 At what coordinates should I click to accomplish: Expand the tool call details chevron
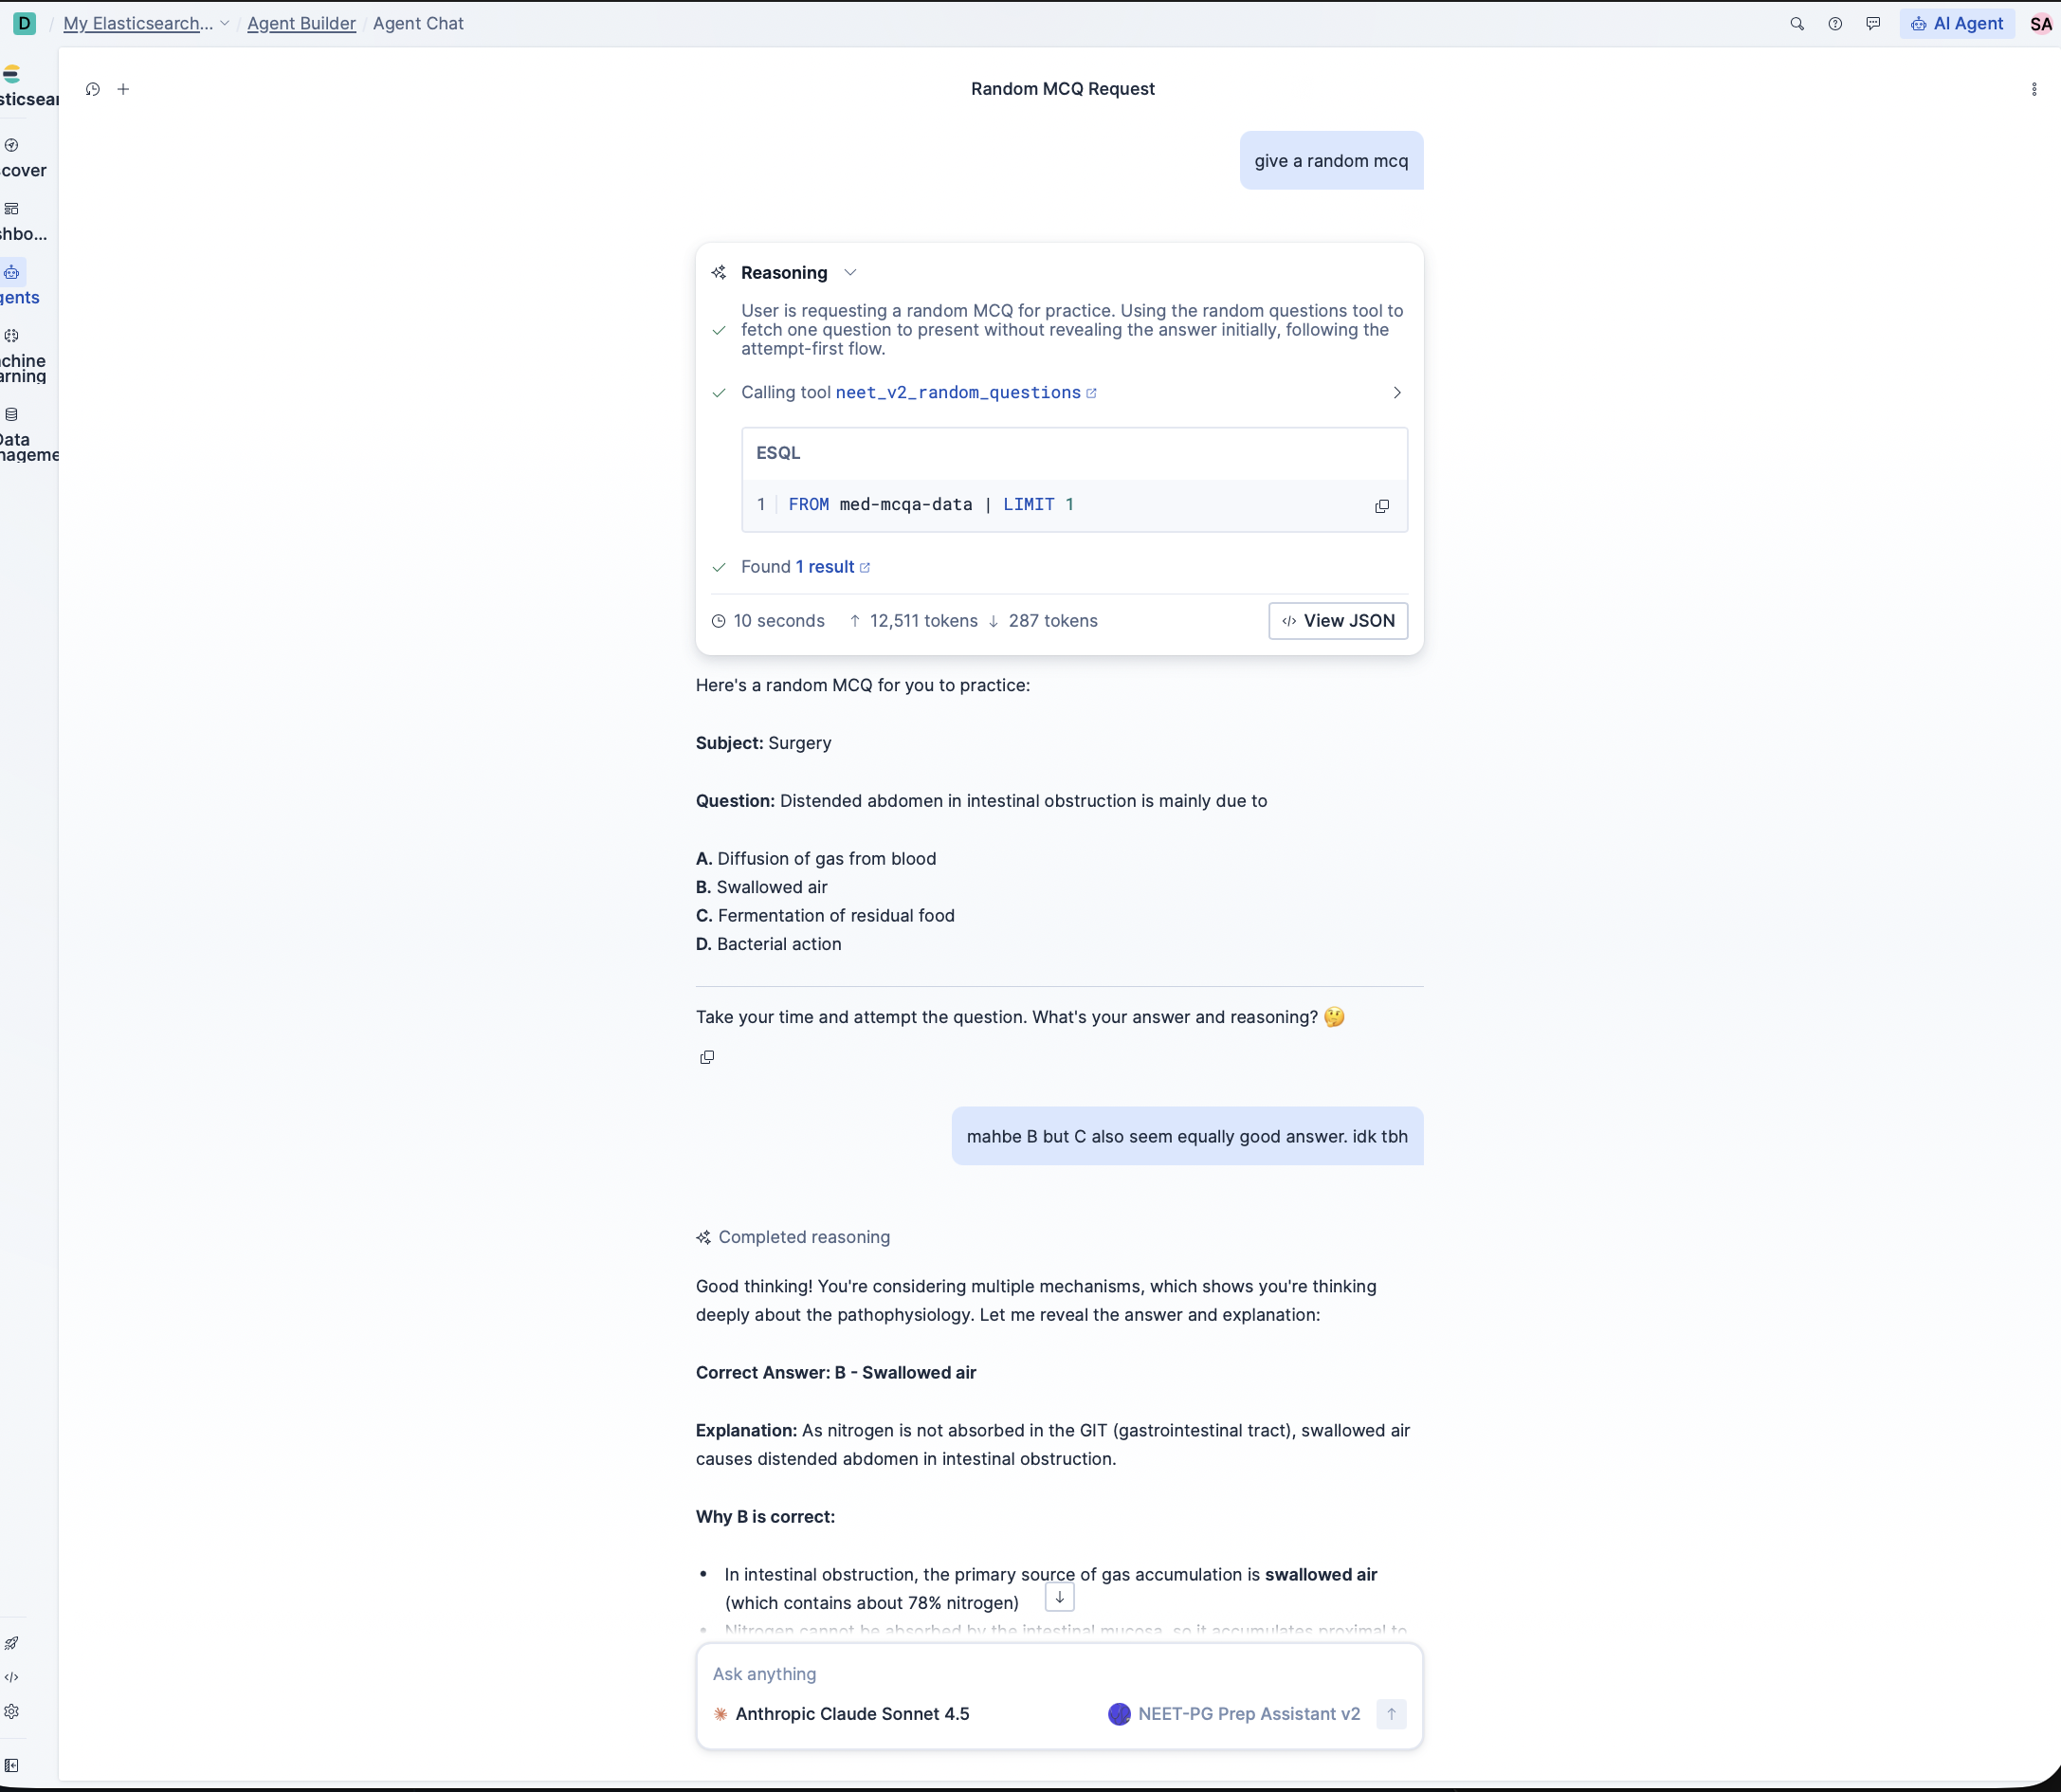coord(1396,393)
